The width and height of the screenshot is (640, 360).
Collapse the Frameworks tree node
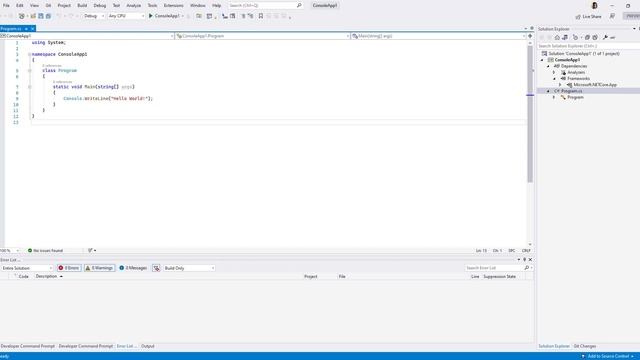click(554, 78)
